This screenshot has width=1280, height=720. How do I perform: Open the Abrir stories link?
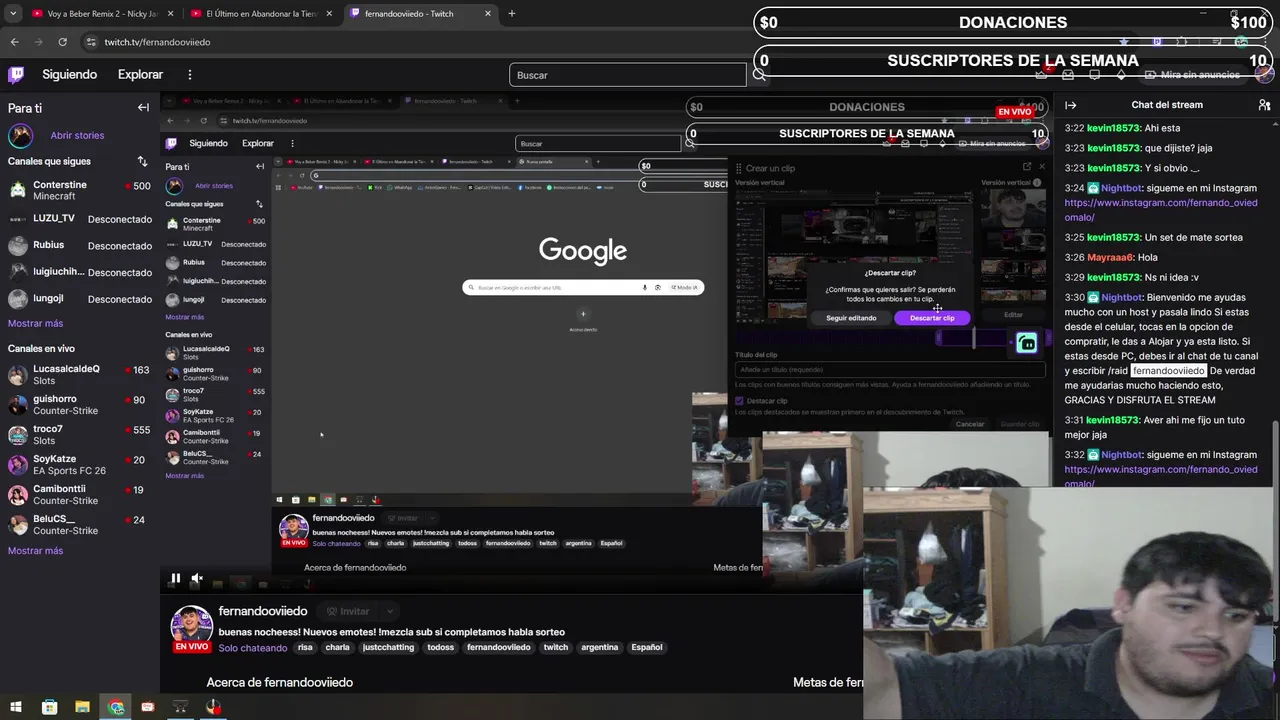click(x=77, y=135)
